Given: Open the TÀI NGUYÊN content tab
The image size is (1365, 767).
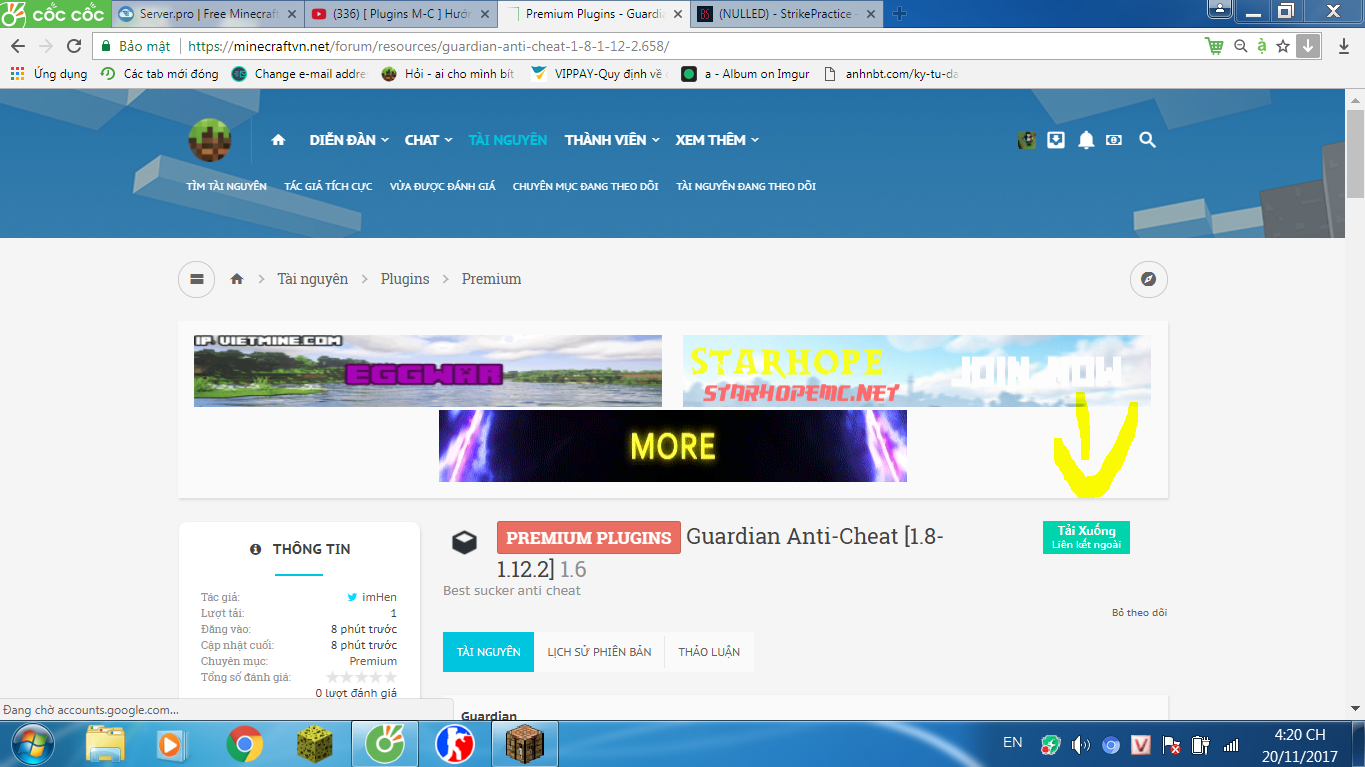Looking at the screenshot, I should 488,652.
